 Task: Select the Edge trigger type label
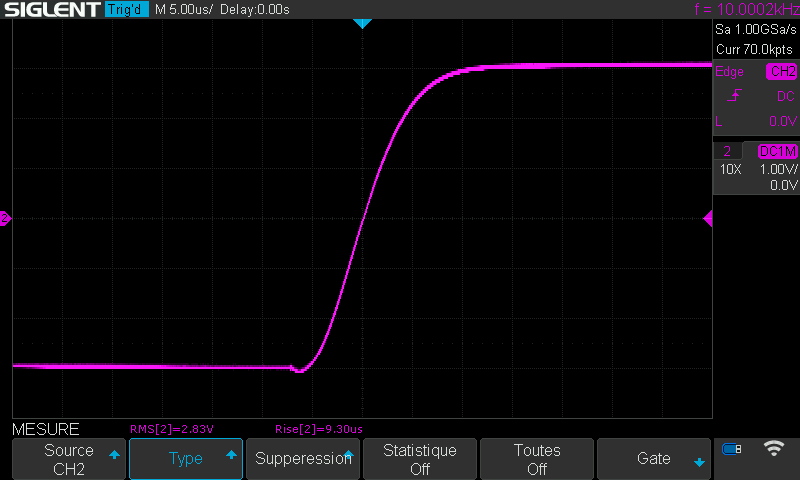[729, 72]
